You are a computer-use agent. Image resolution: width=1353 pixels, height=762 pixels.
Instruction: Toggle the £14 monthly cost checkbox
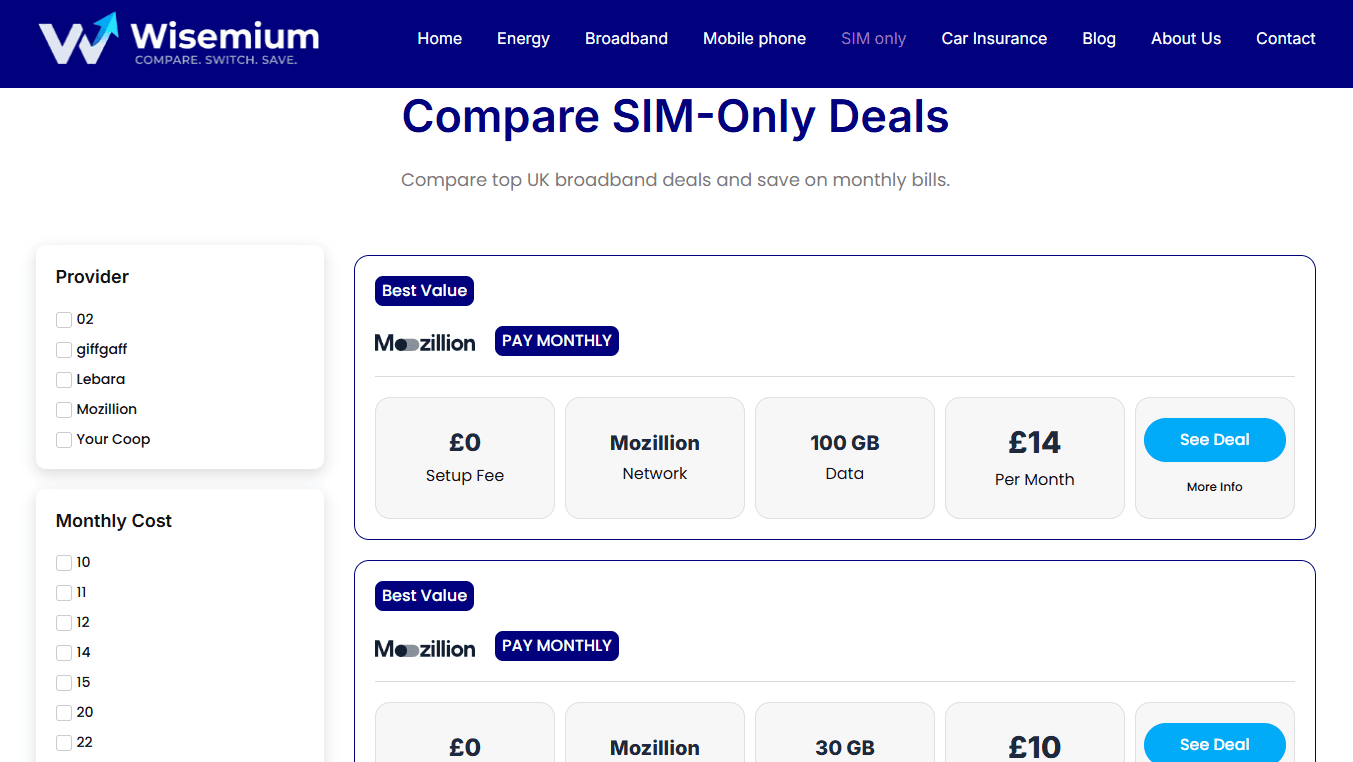(x=64, y=653)
